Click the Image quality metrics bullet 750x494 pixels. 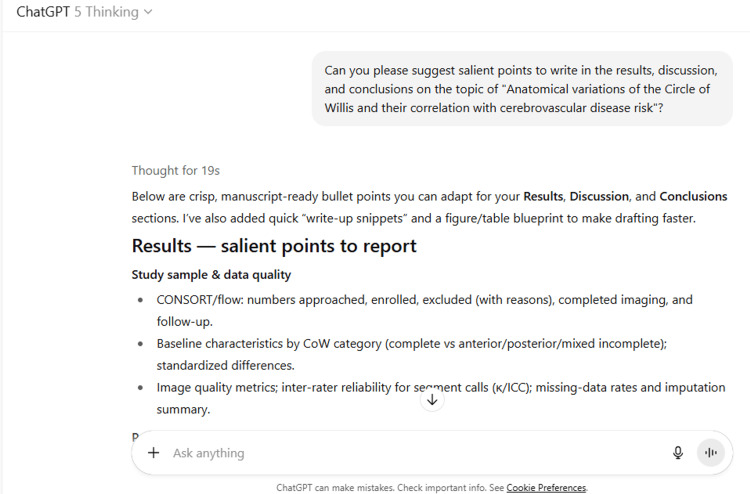click(441, 398)
